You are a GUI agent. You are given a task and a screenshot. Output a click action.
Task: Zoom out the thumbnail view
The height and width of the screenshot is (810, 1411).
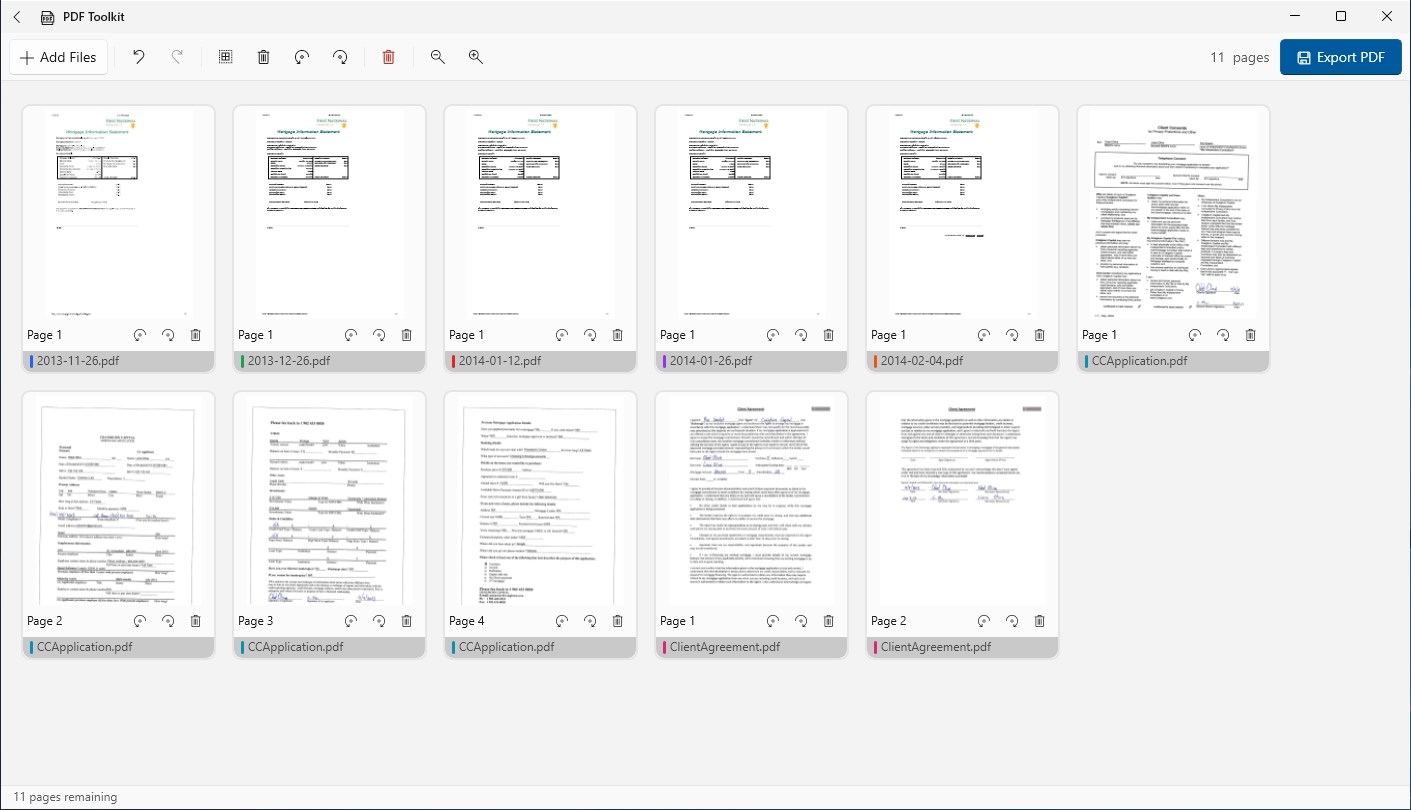(x=438, y=57)
